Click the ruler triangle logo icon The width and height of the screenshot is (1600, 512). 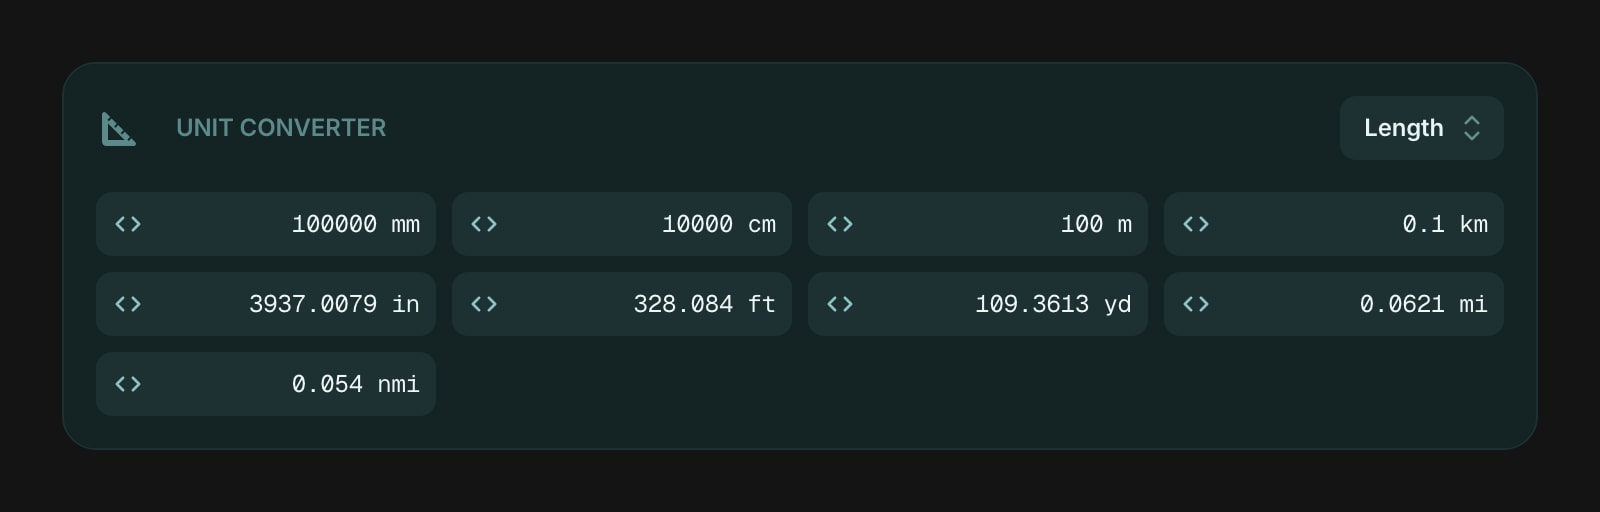118,129
